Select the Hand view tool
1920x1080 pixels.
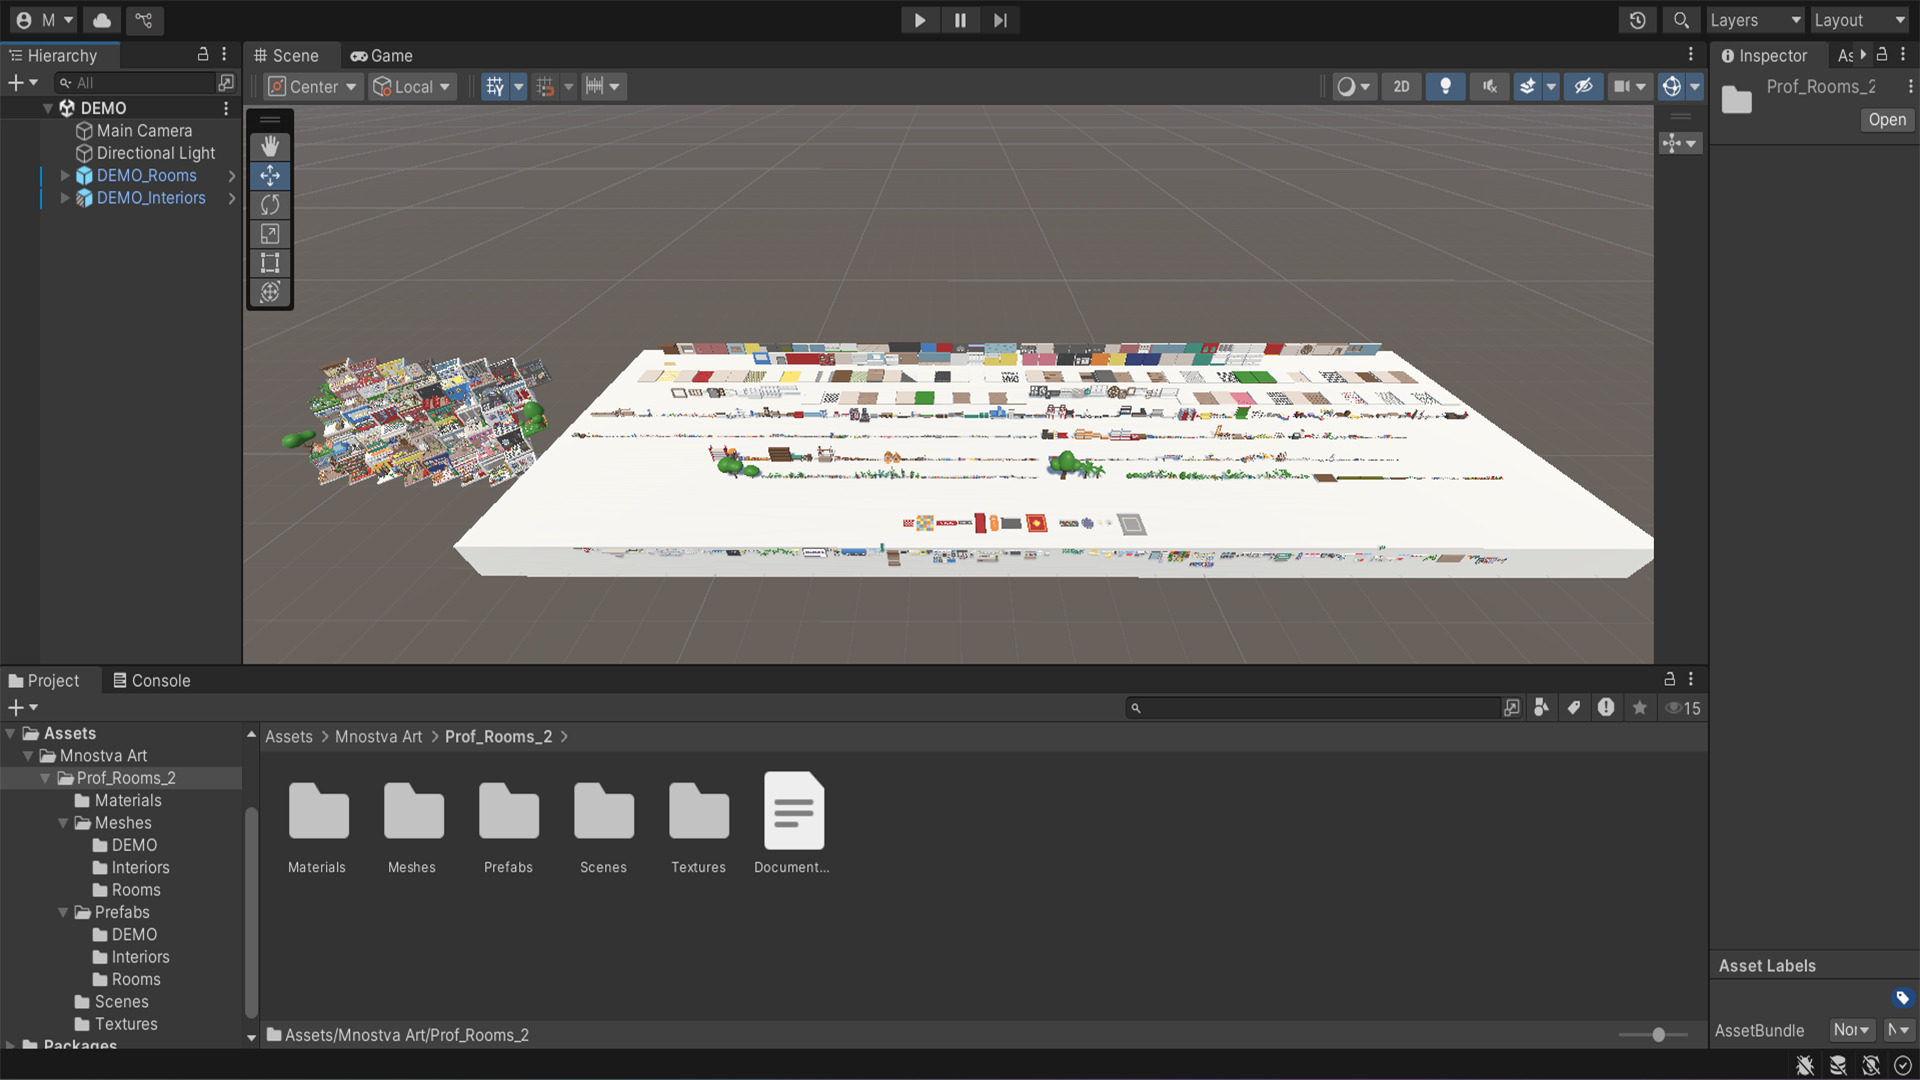(270, 147)
